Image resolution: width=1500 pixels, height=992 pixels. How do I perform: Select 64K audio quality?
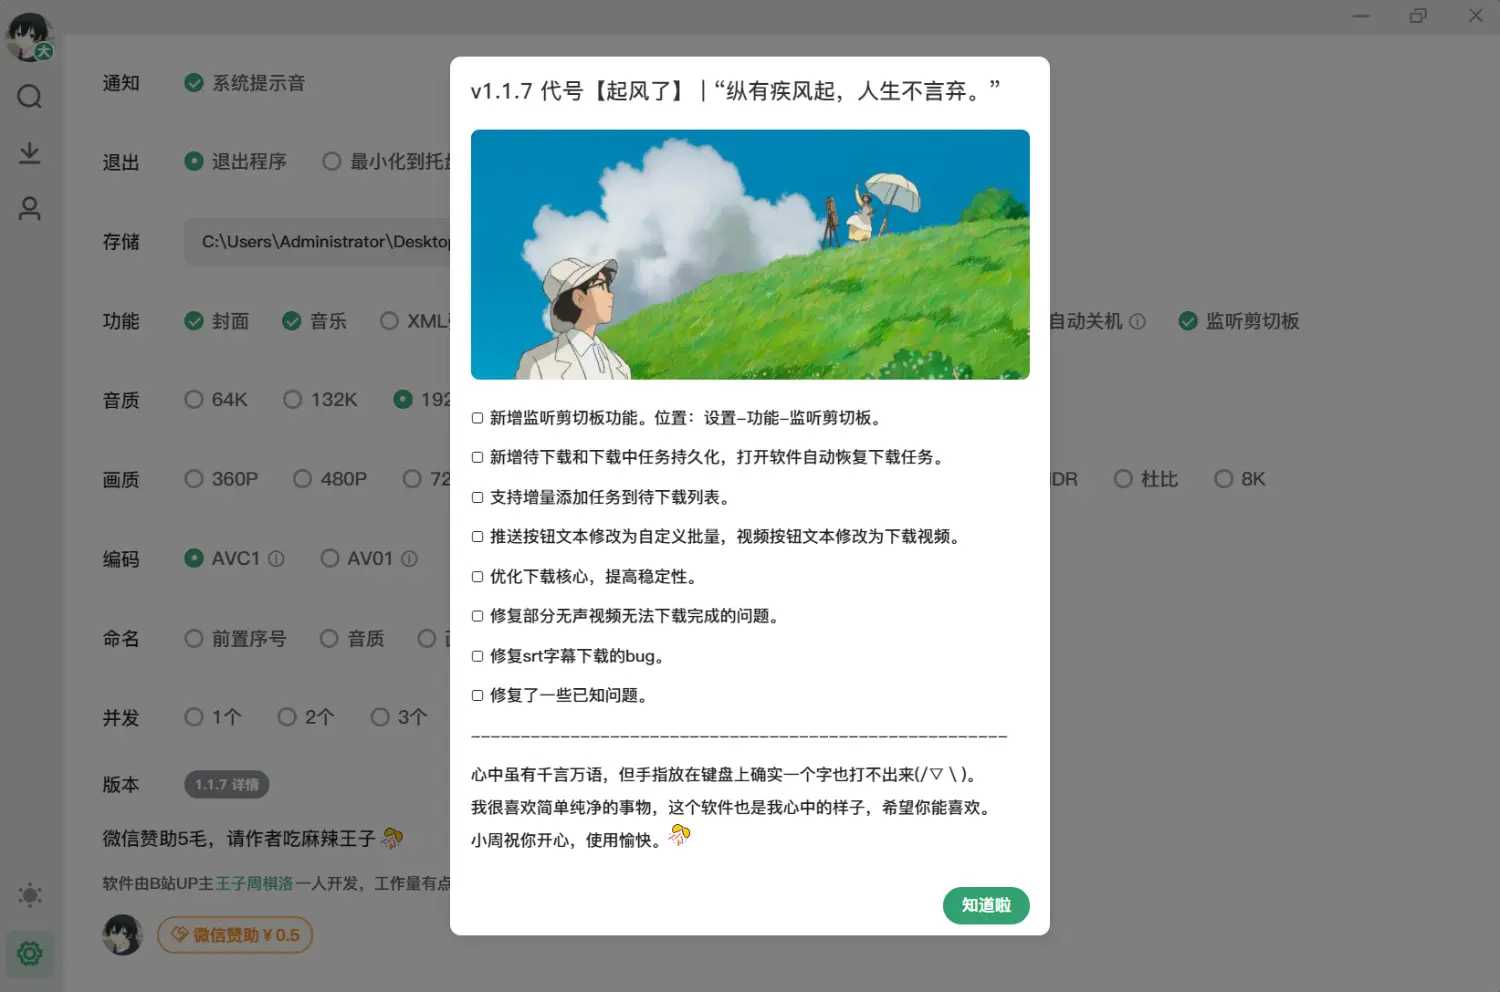(216, 400)
